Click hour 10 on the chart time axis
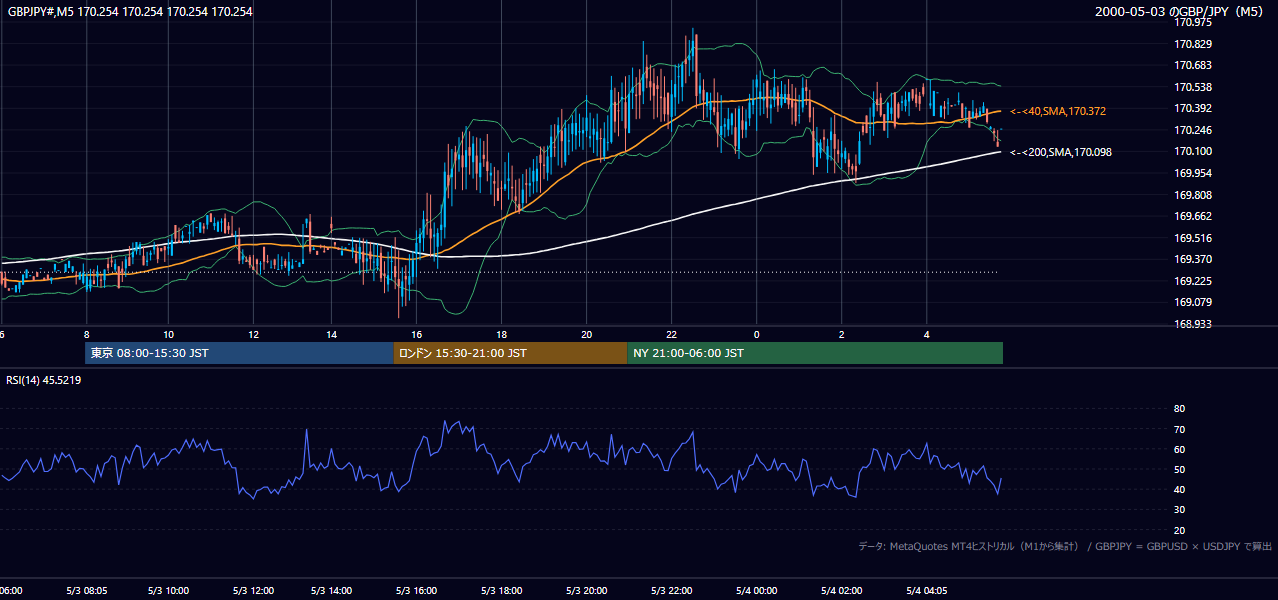Image resolution: width=1278 pixels, height=600 pixels. tap(168, 334)
